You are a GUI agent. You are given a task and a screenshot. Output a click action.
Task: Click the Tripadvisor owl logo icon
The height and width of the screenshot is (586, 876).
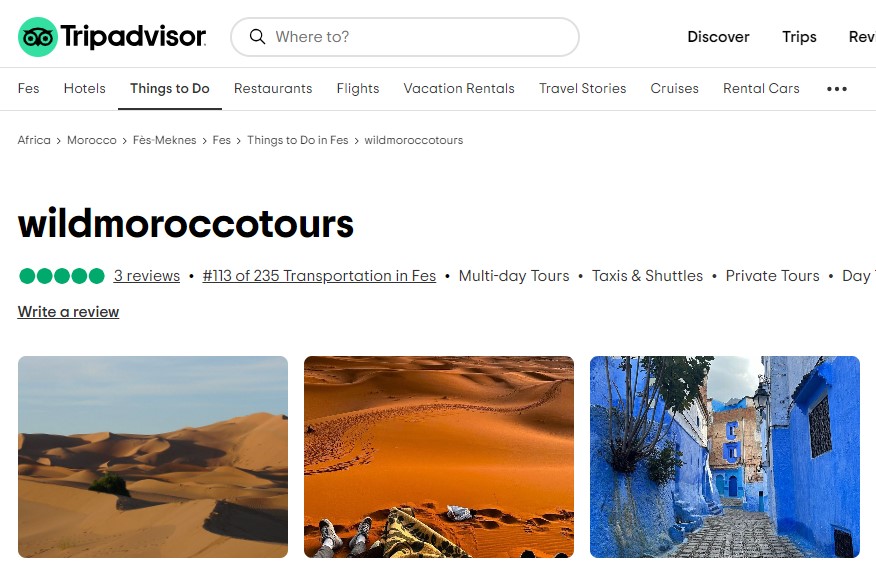tap(38, 37)
